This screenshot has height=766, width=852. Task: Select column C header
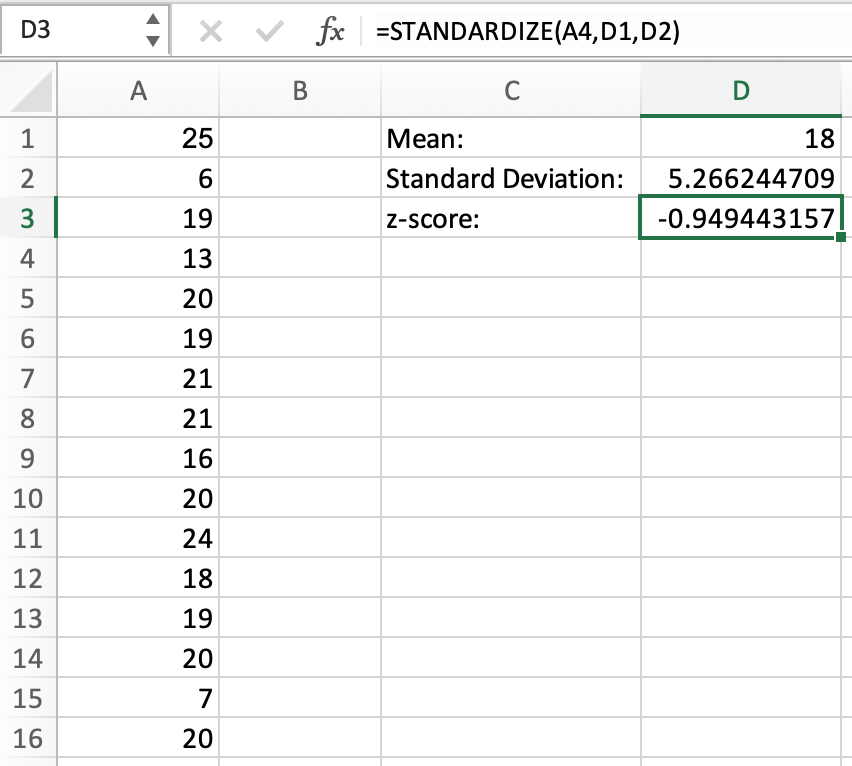pos(511,91)
